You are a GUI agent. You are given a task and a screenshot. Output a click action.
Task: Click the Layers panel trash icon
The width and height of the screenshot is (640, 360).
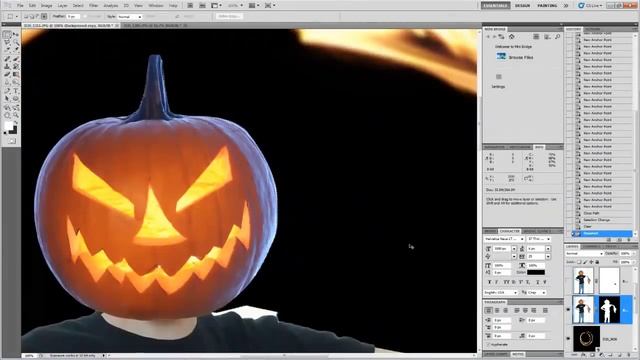629,355
